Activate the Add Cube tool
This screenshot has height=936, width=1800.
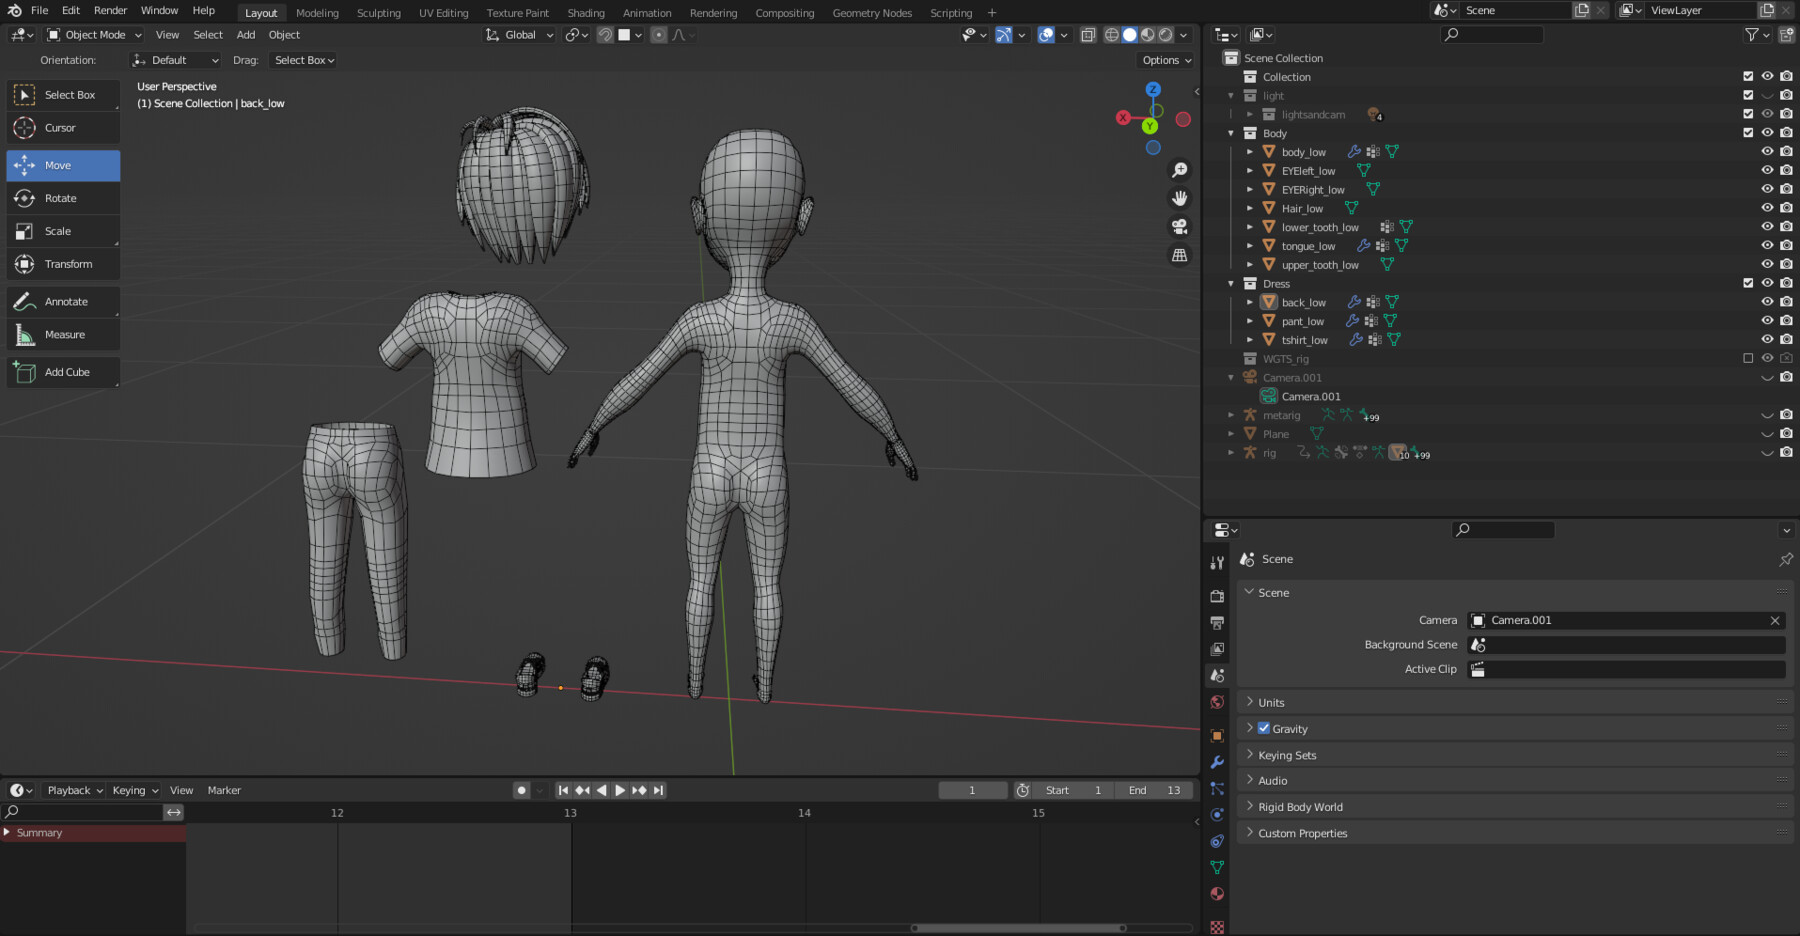click(63, 371)
